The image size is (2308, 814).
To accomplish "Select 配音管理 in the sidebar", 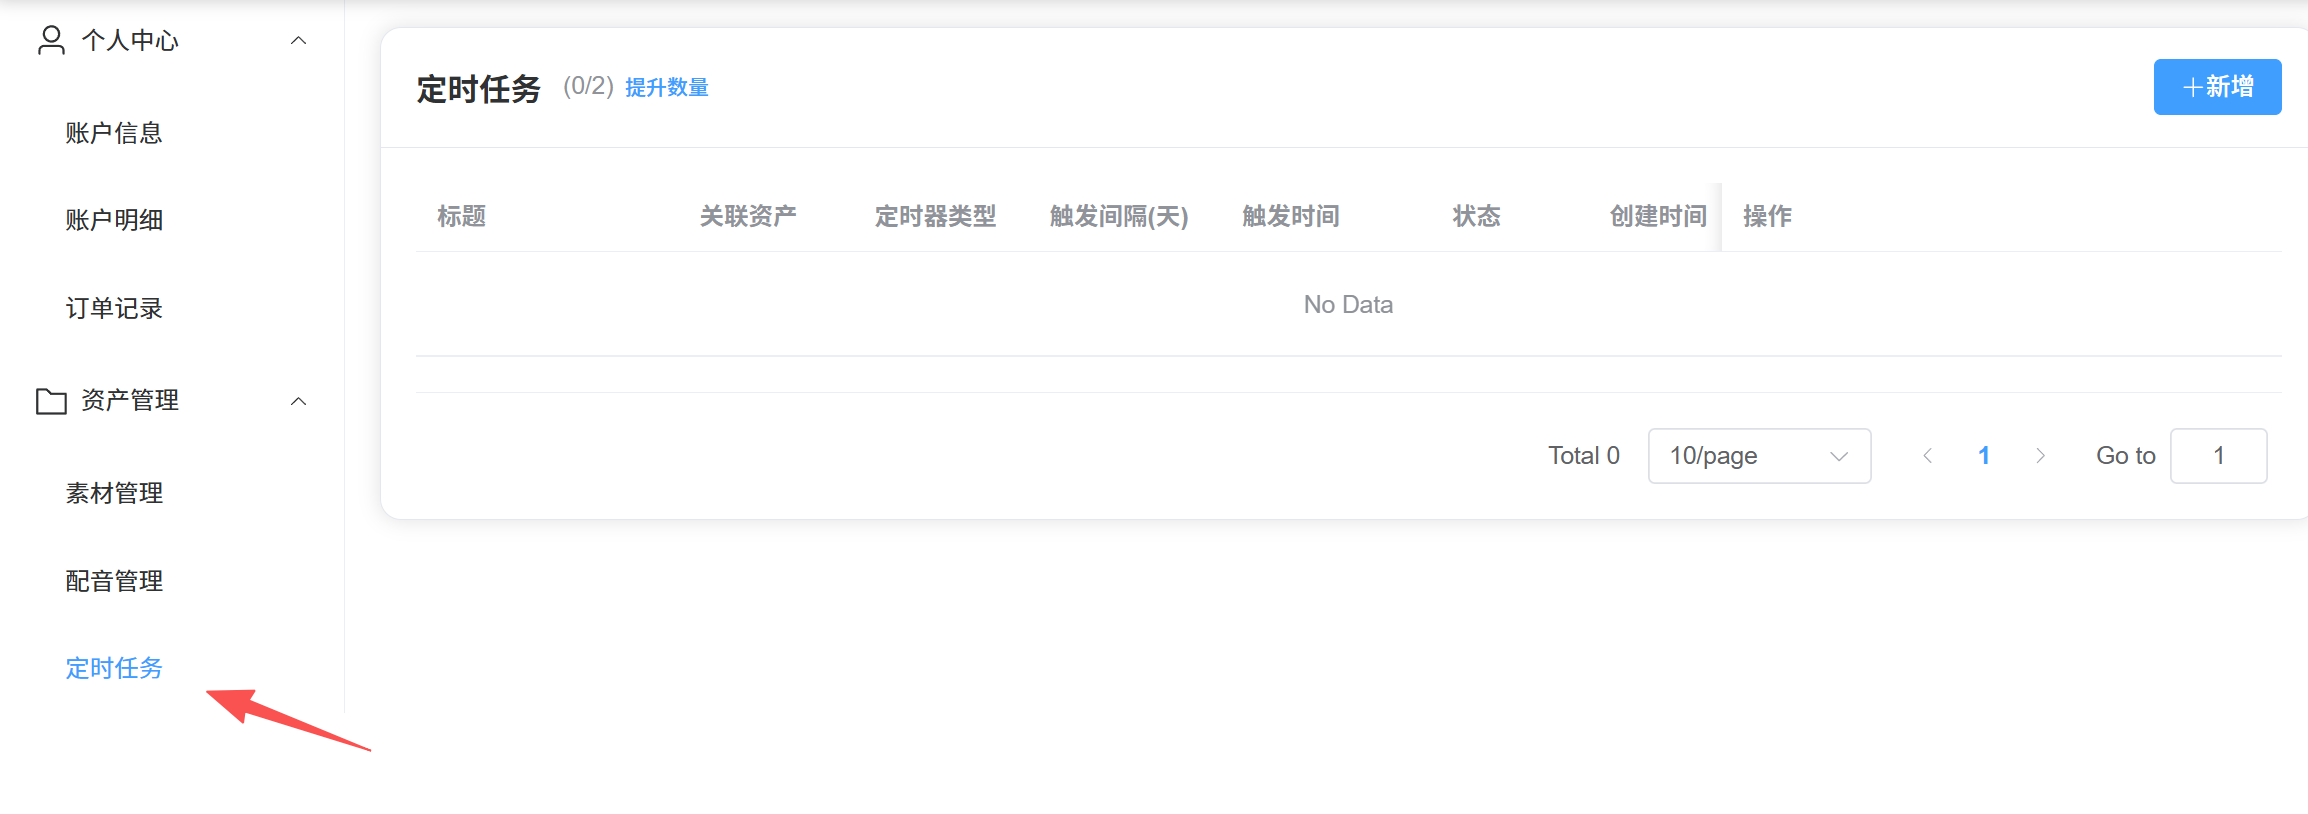I will 114,581.
